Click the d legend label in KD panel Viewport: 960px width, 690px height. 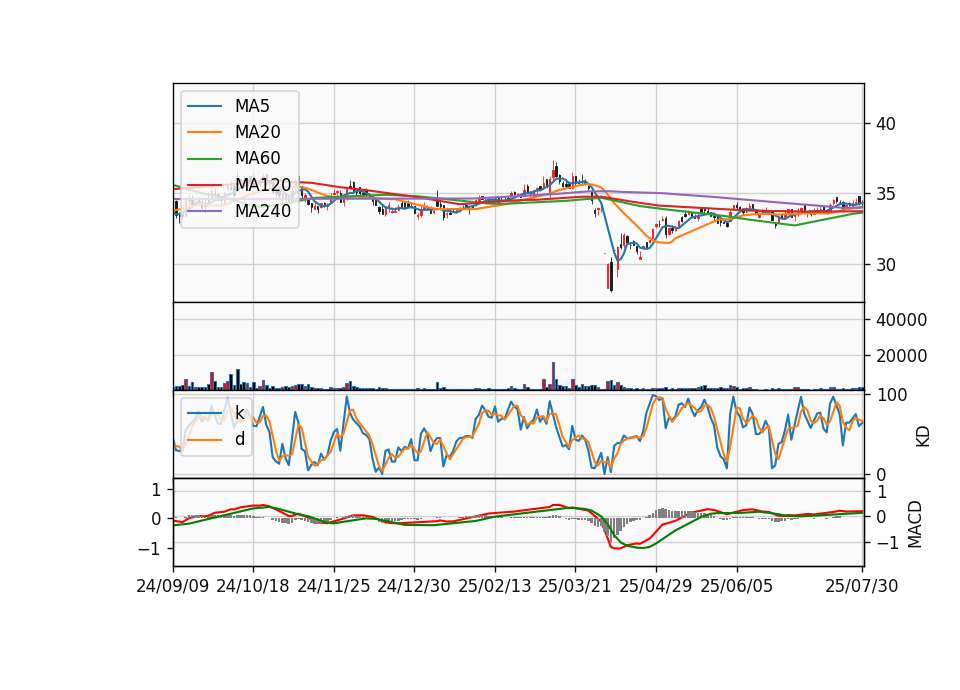tap(240, 439)
